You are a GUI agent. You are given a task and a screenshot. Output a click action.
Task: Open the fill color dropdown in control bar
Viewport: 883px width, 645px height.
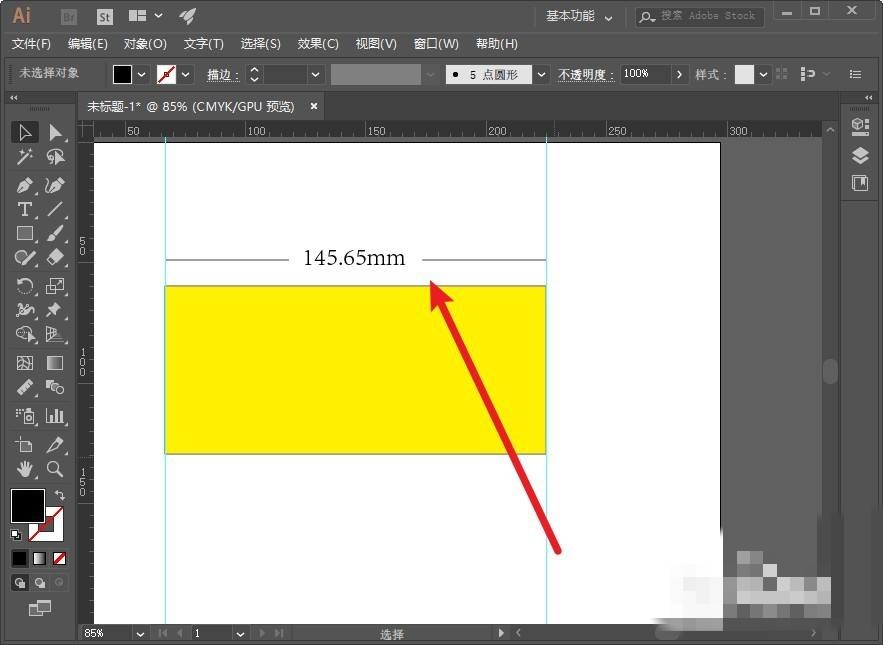[x=142, y=74]
